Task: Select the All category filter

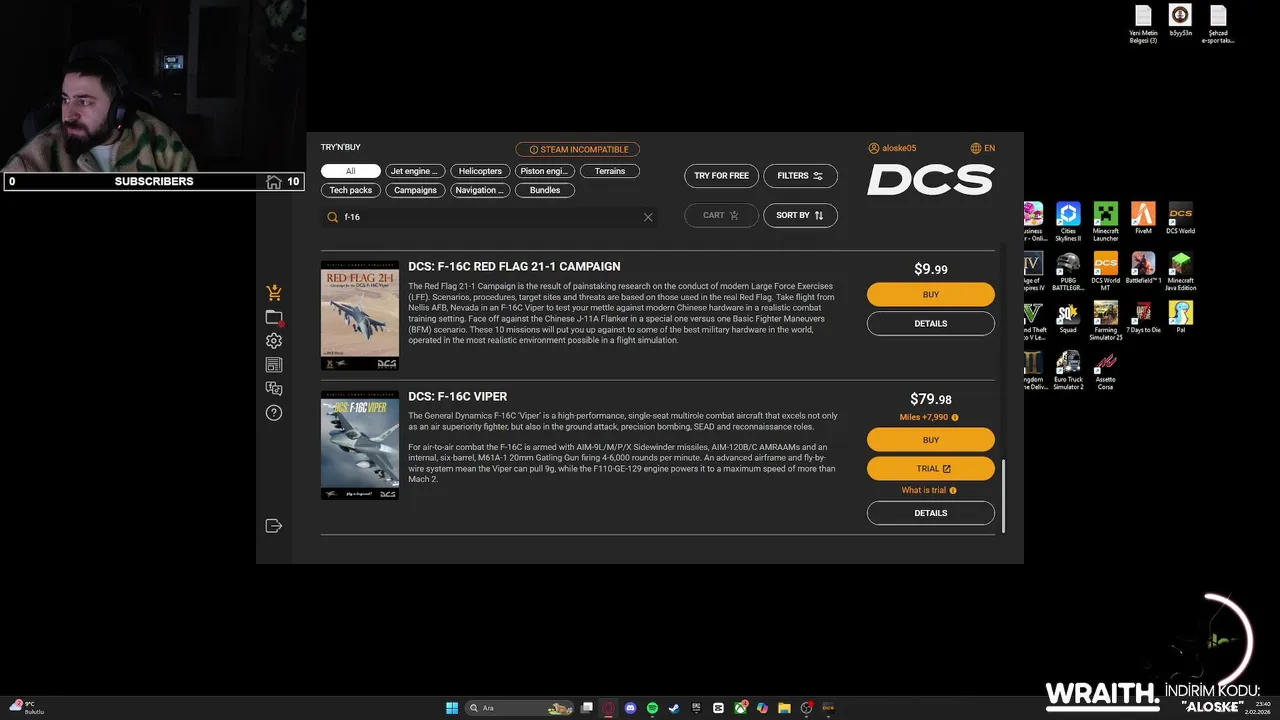Action: [351, 171]
